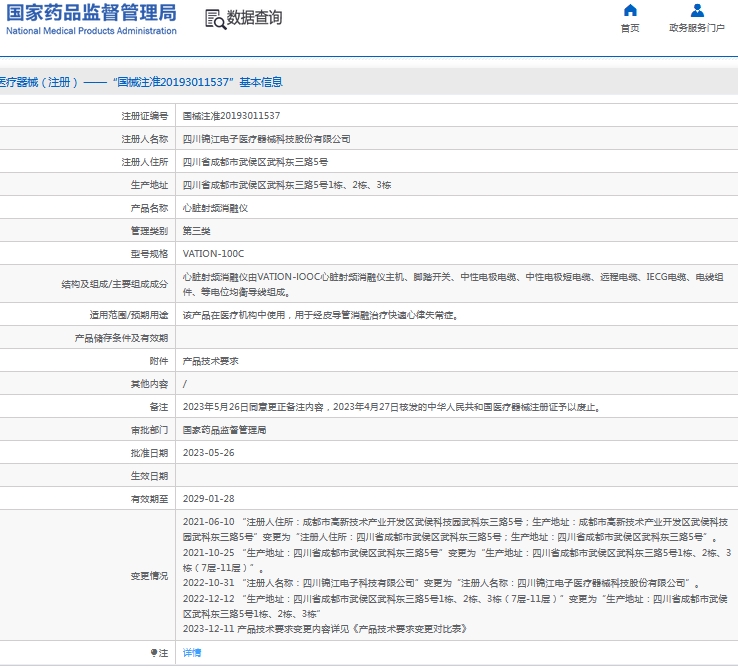Click the 备注 row label
738x670 pixels.
pyautogui.click(x=159, y=407)
